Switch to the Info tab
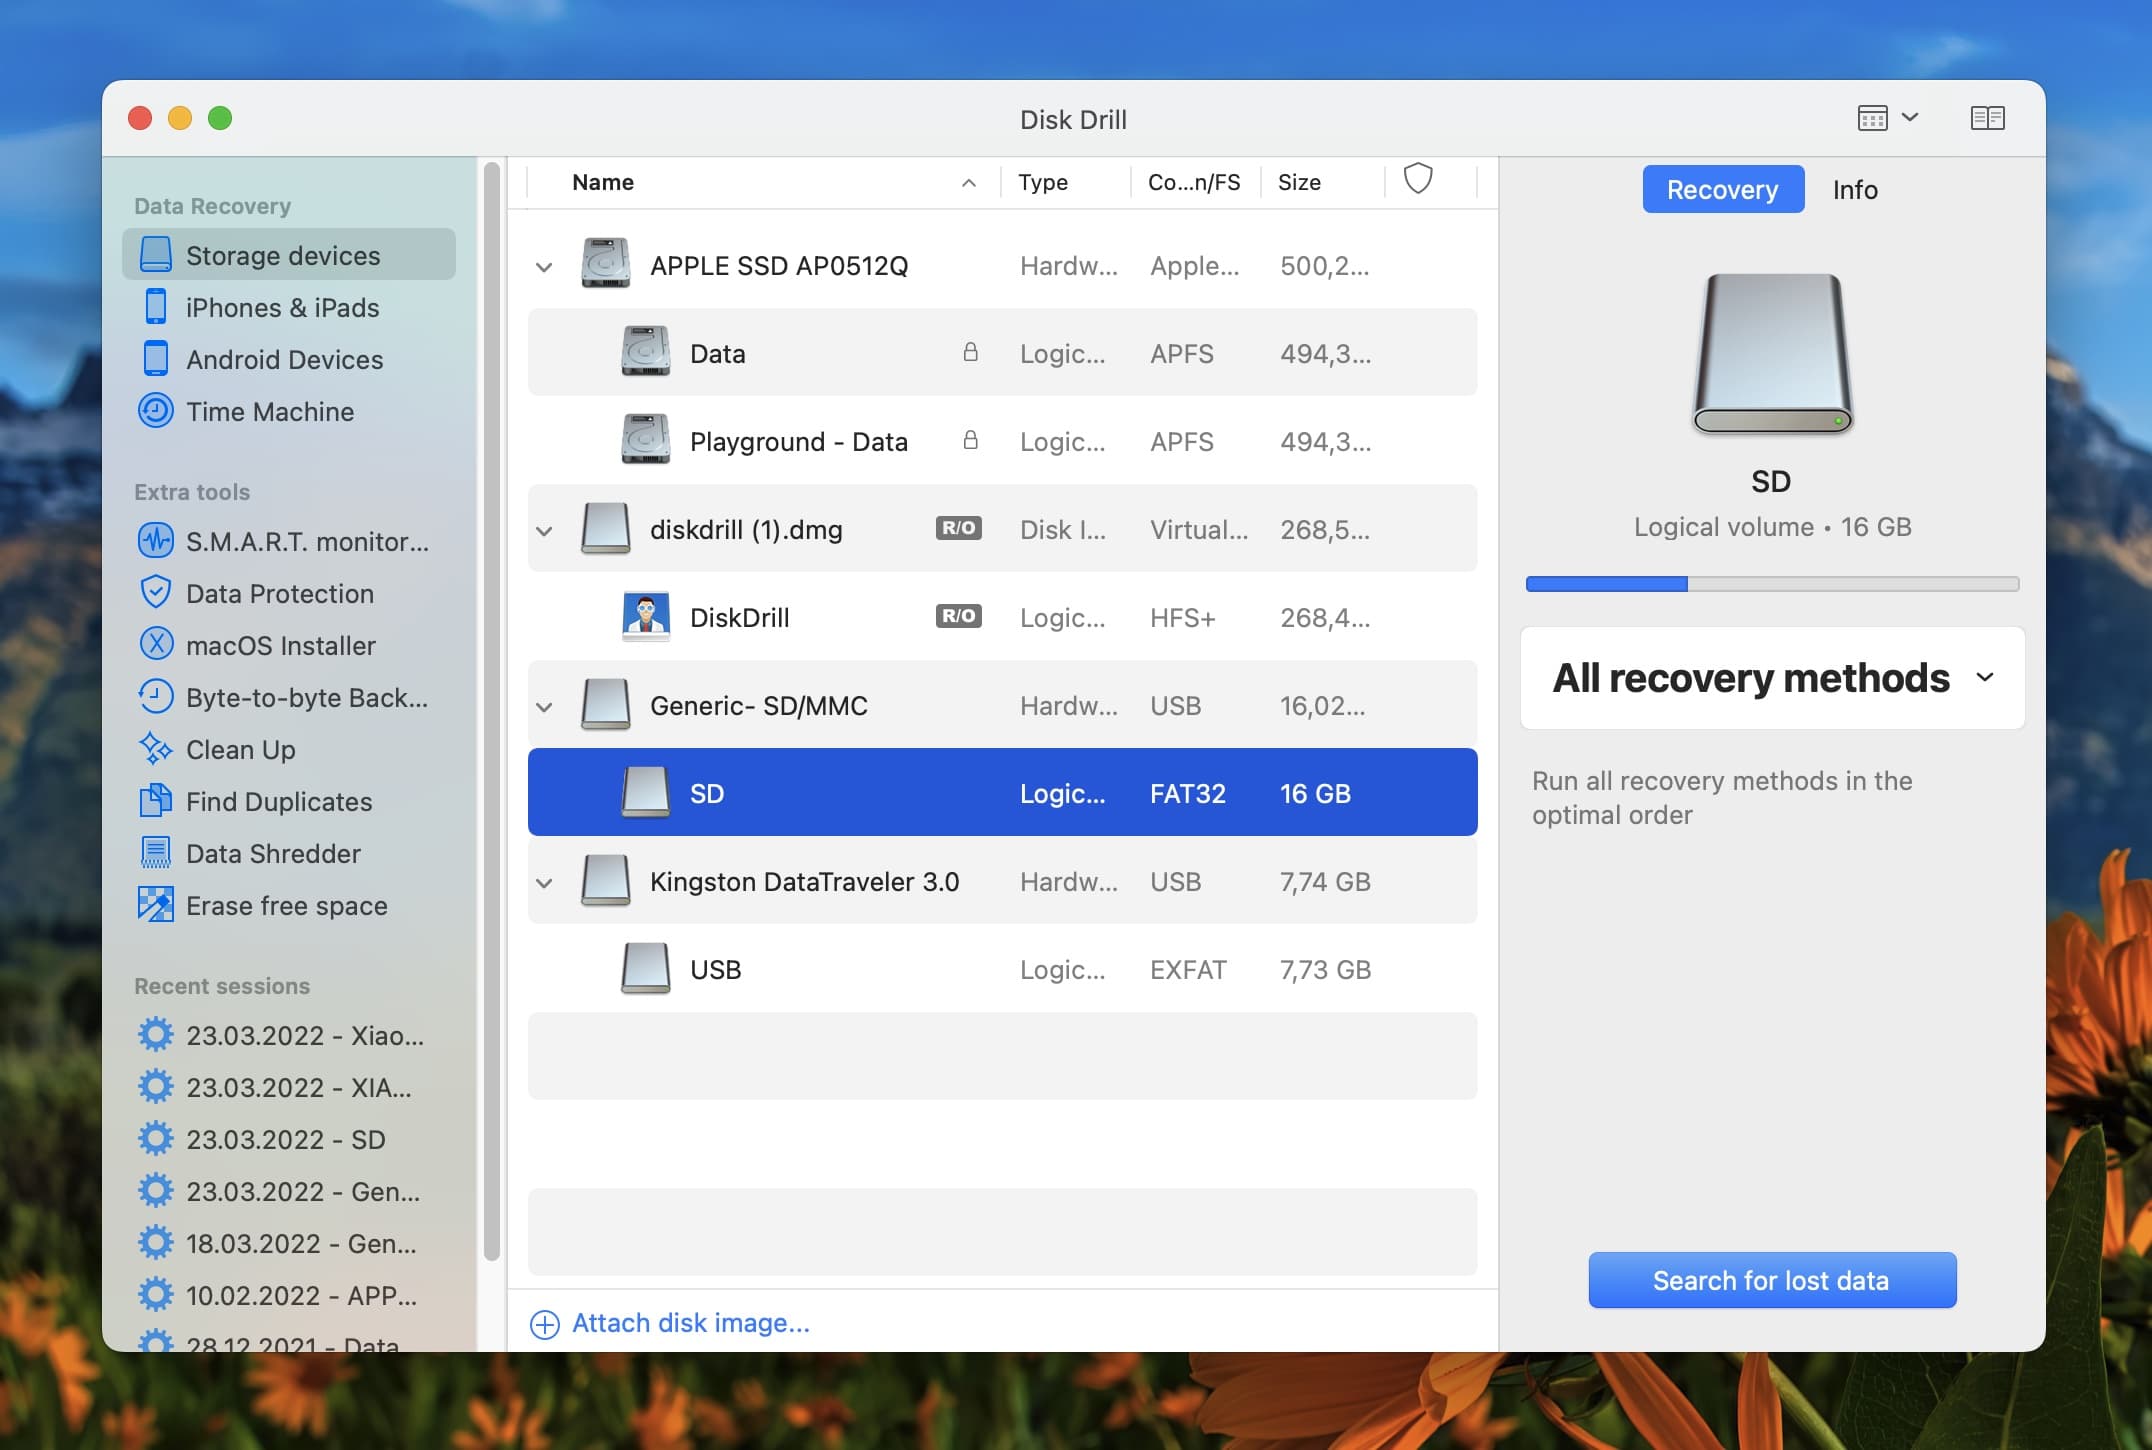This screenshot has height=1450, width=2152. pos(1855,189)
